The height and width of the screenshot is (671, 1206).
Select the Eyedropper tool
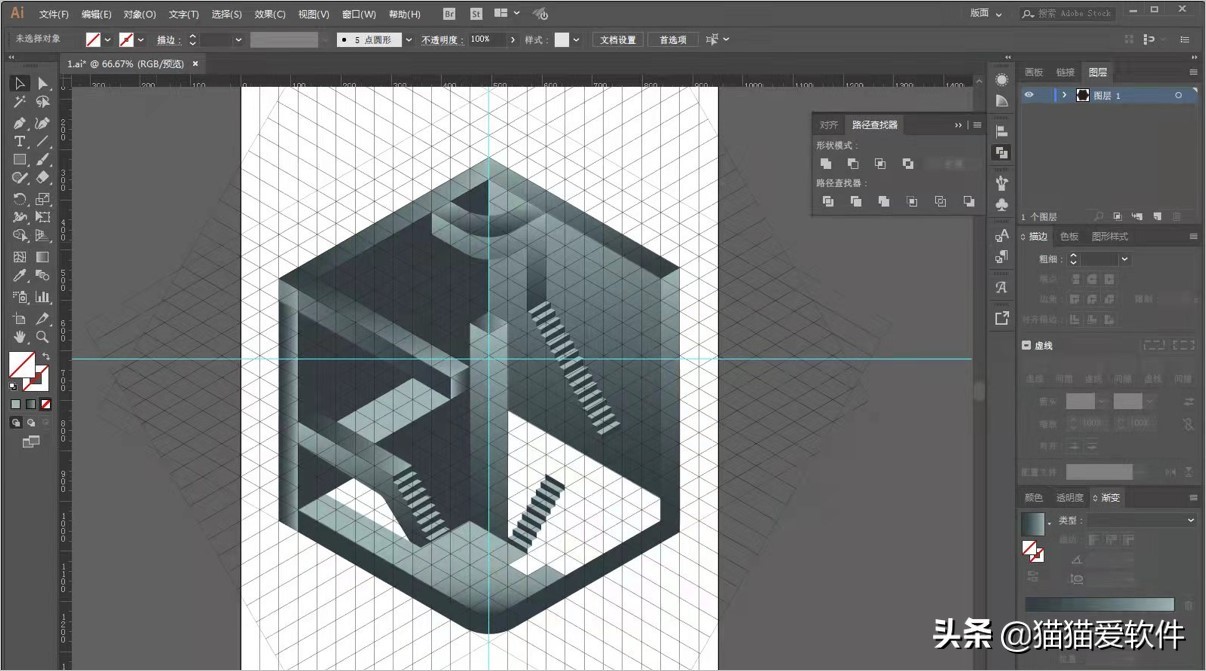click(19, 276)
